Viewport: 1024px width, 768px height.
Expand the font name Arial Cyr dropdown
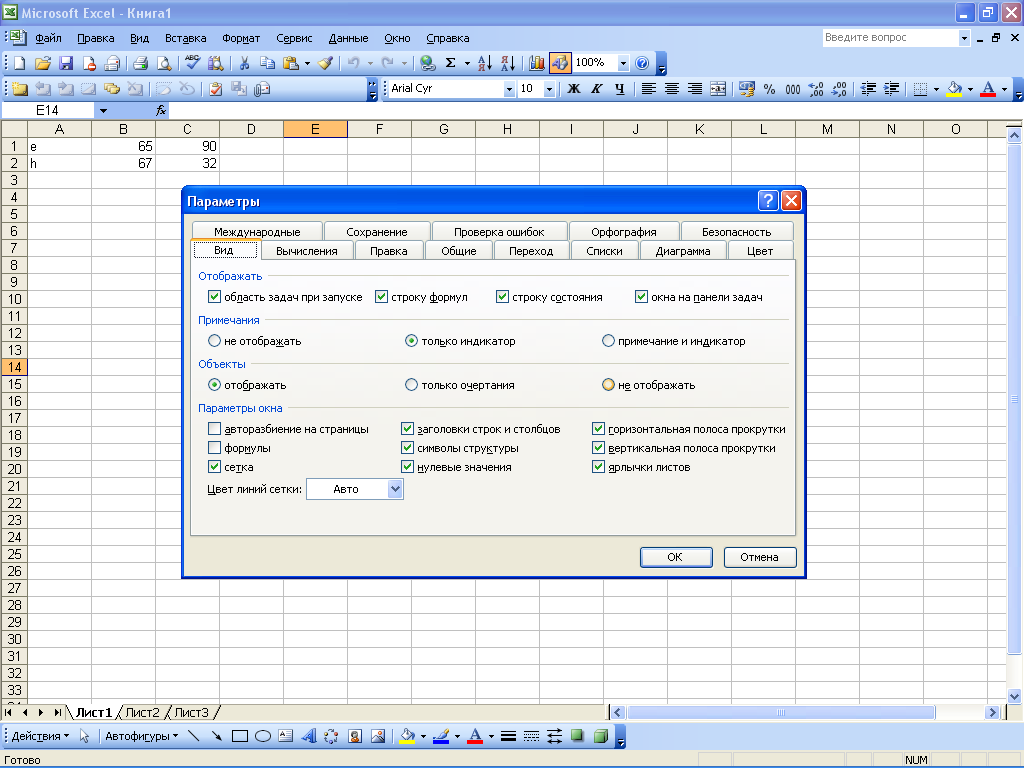pyautogui.click(x=509, y=89)
